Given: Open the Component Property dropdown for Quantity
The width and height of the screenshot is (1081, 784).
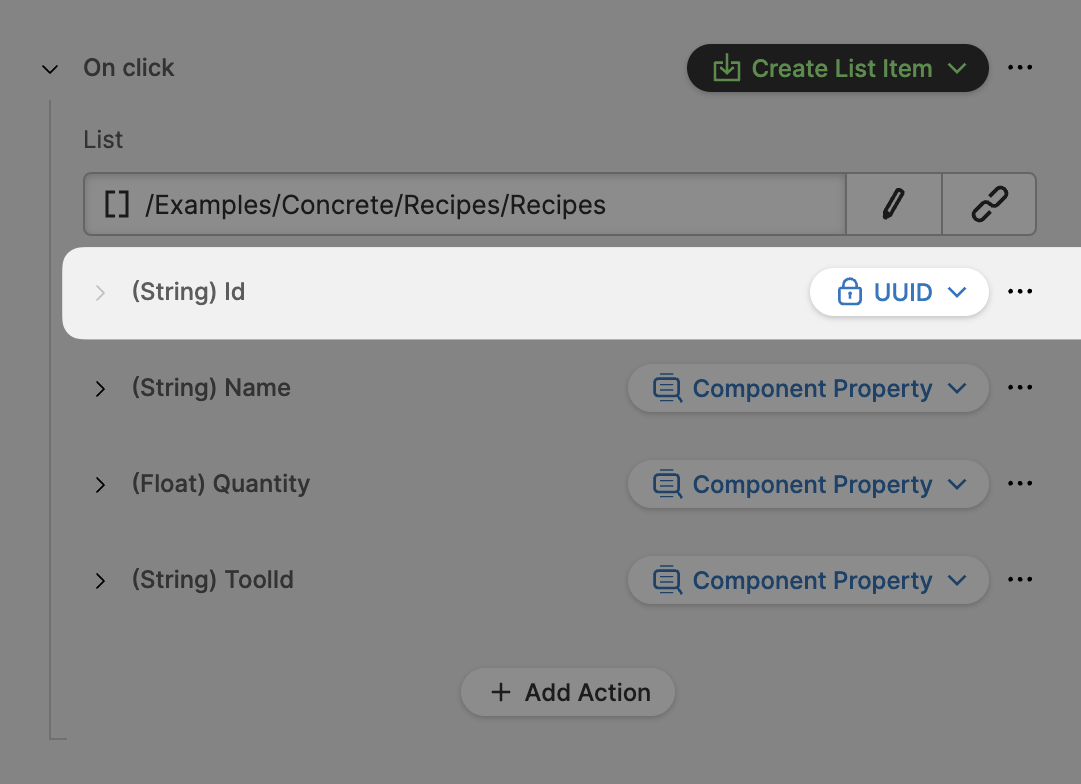Looking at the screenshot, I should [808, 484].
